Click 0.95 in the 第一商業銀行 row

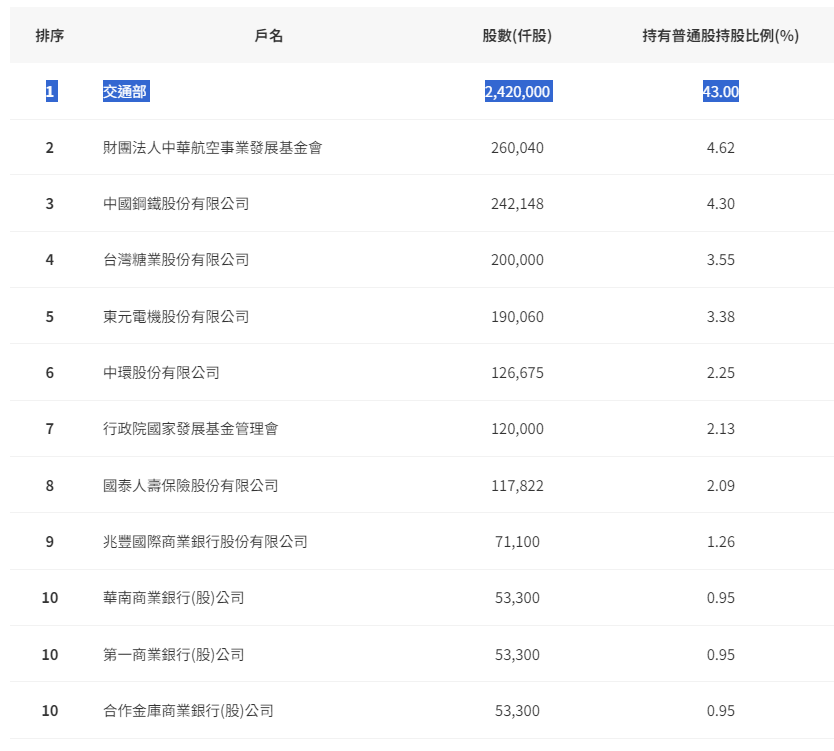coord(721,655)
